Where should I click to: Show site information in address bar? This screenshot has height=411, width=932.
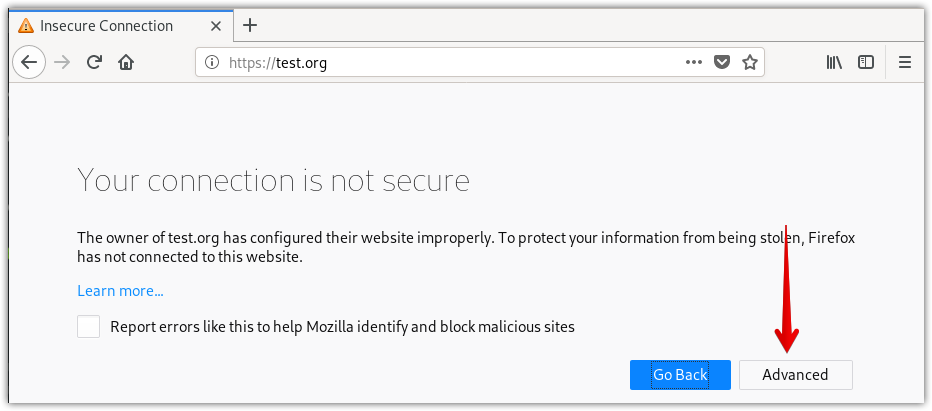point(211,63)
